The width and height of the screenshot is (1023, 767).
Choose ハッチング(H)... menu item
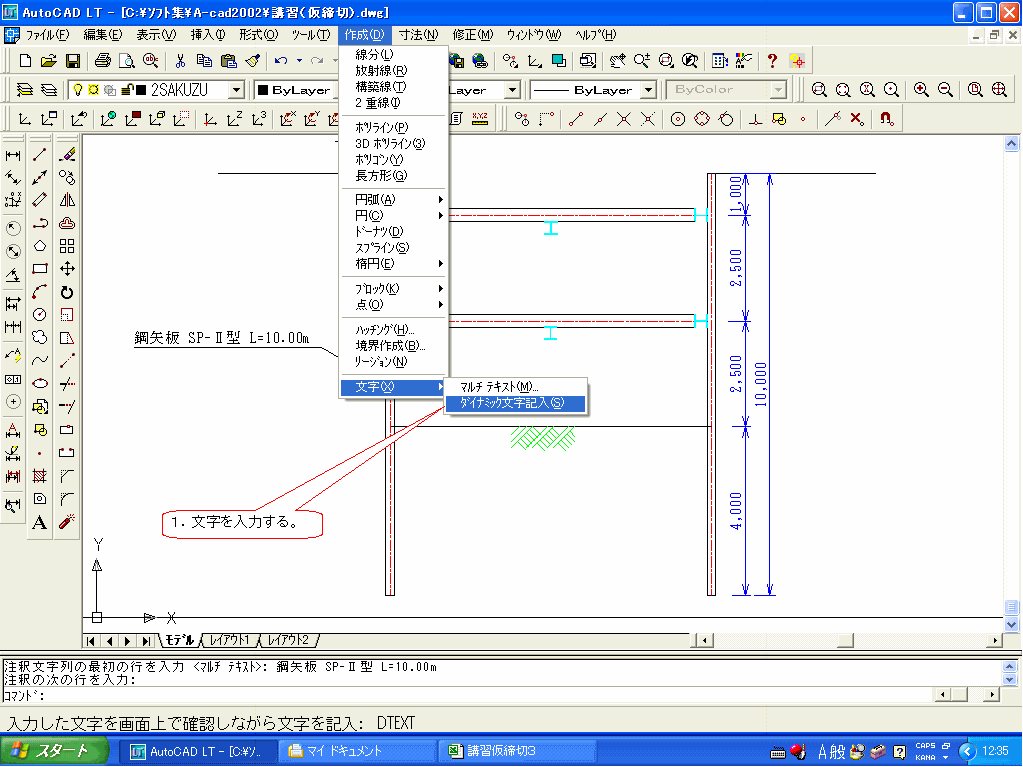tap(393, 330)
